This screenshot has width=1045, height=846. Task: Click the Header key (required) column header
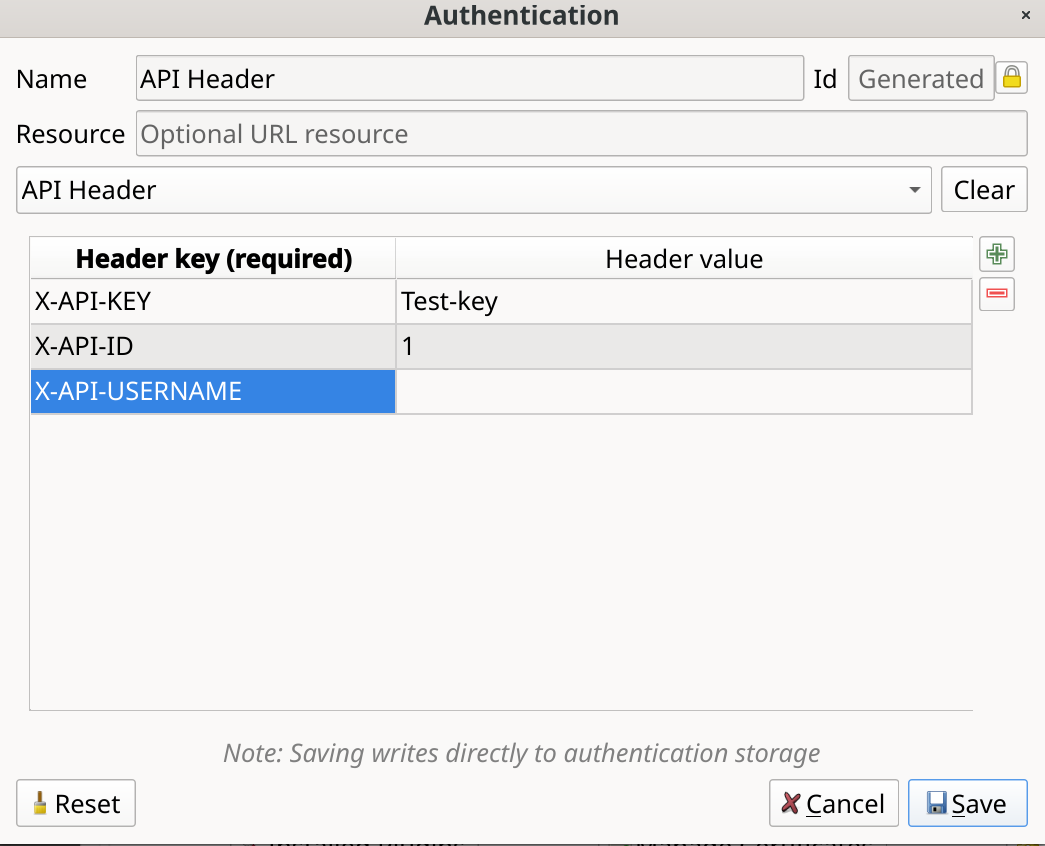[x=212, y=258]
